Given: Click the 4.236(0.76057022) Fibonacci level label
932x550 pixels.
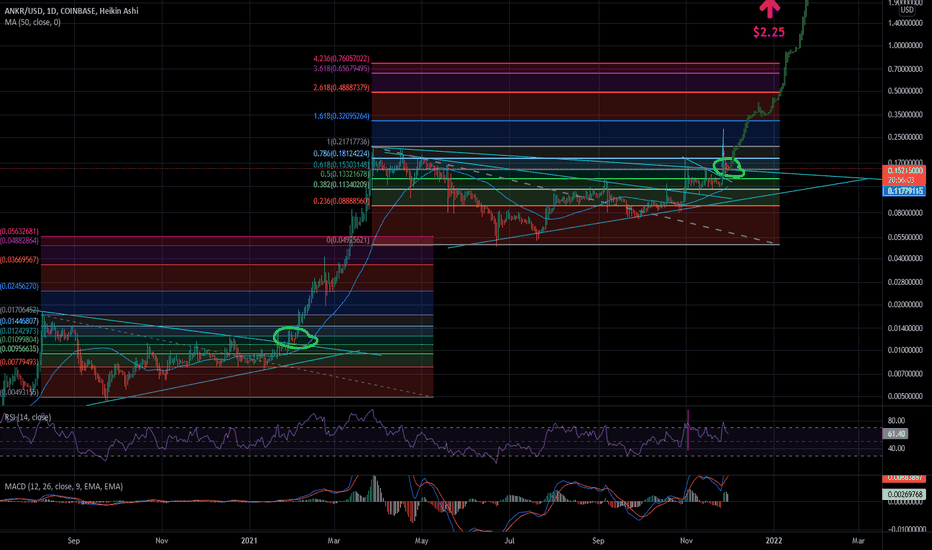Looking at the screenshot, I should pos(341,59).
